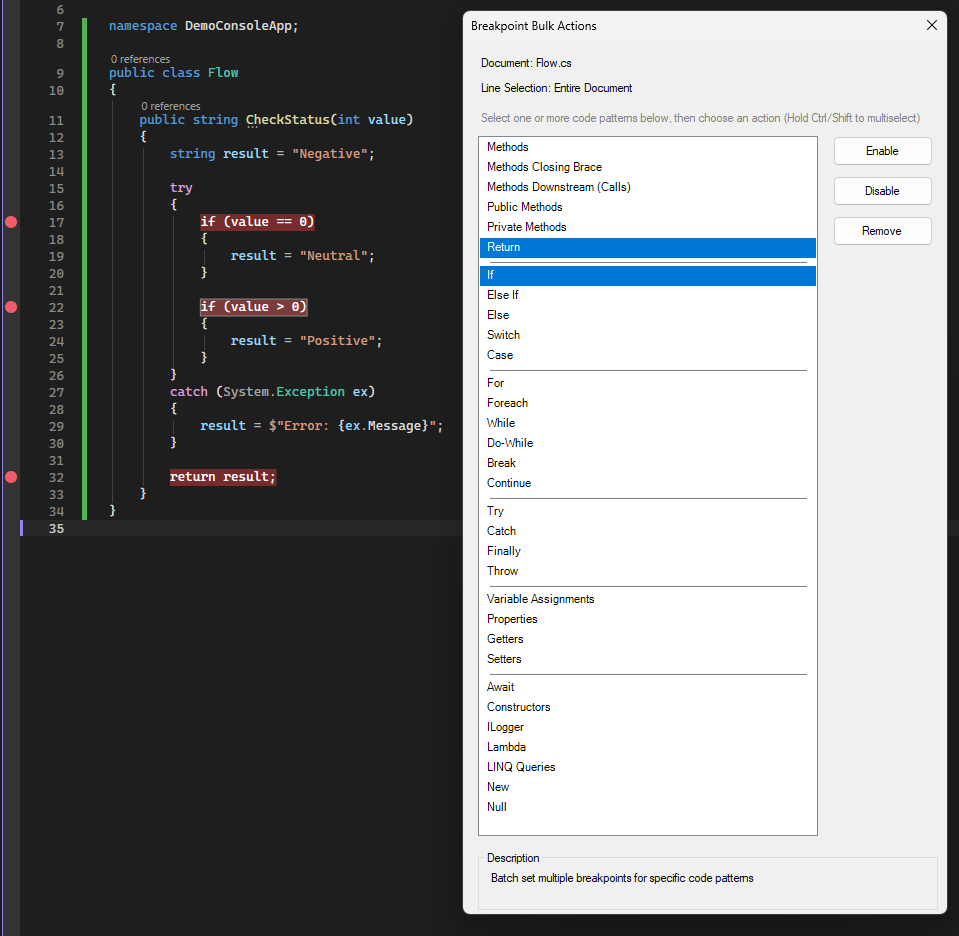The width and height of the screenshot is (959, 936).
Task: Select the For pattern
Action: click(x=648, y=383)
